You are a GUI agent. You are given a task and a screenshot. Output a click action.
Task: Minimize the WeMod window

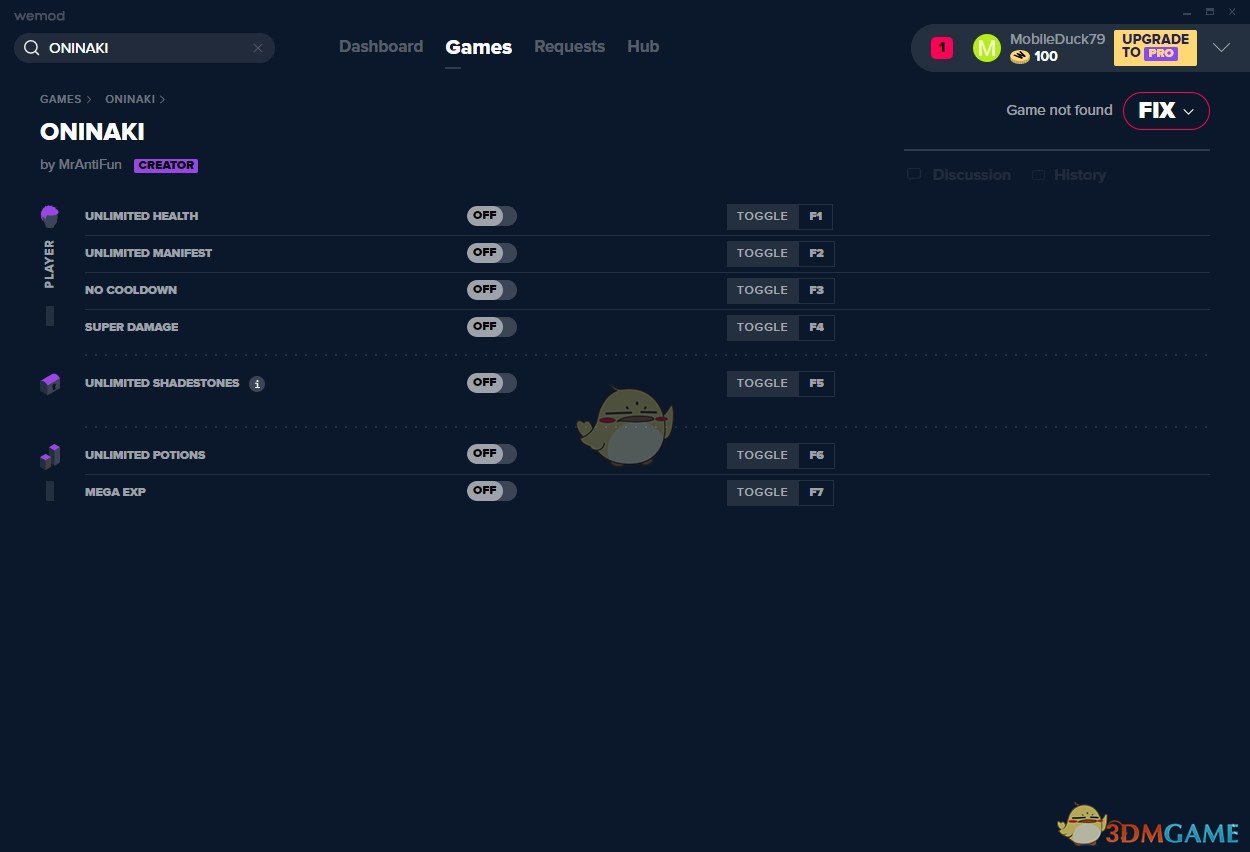click(x=1187, y=11)
